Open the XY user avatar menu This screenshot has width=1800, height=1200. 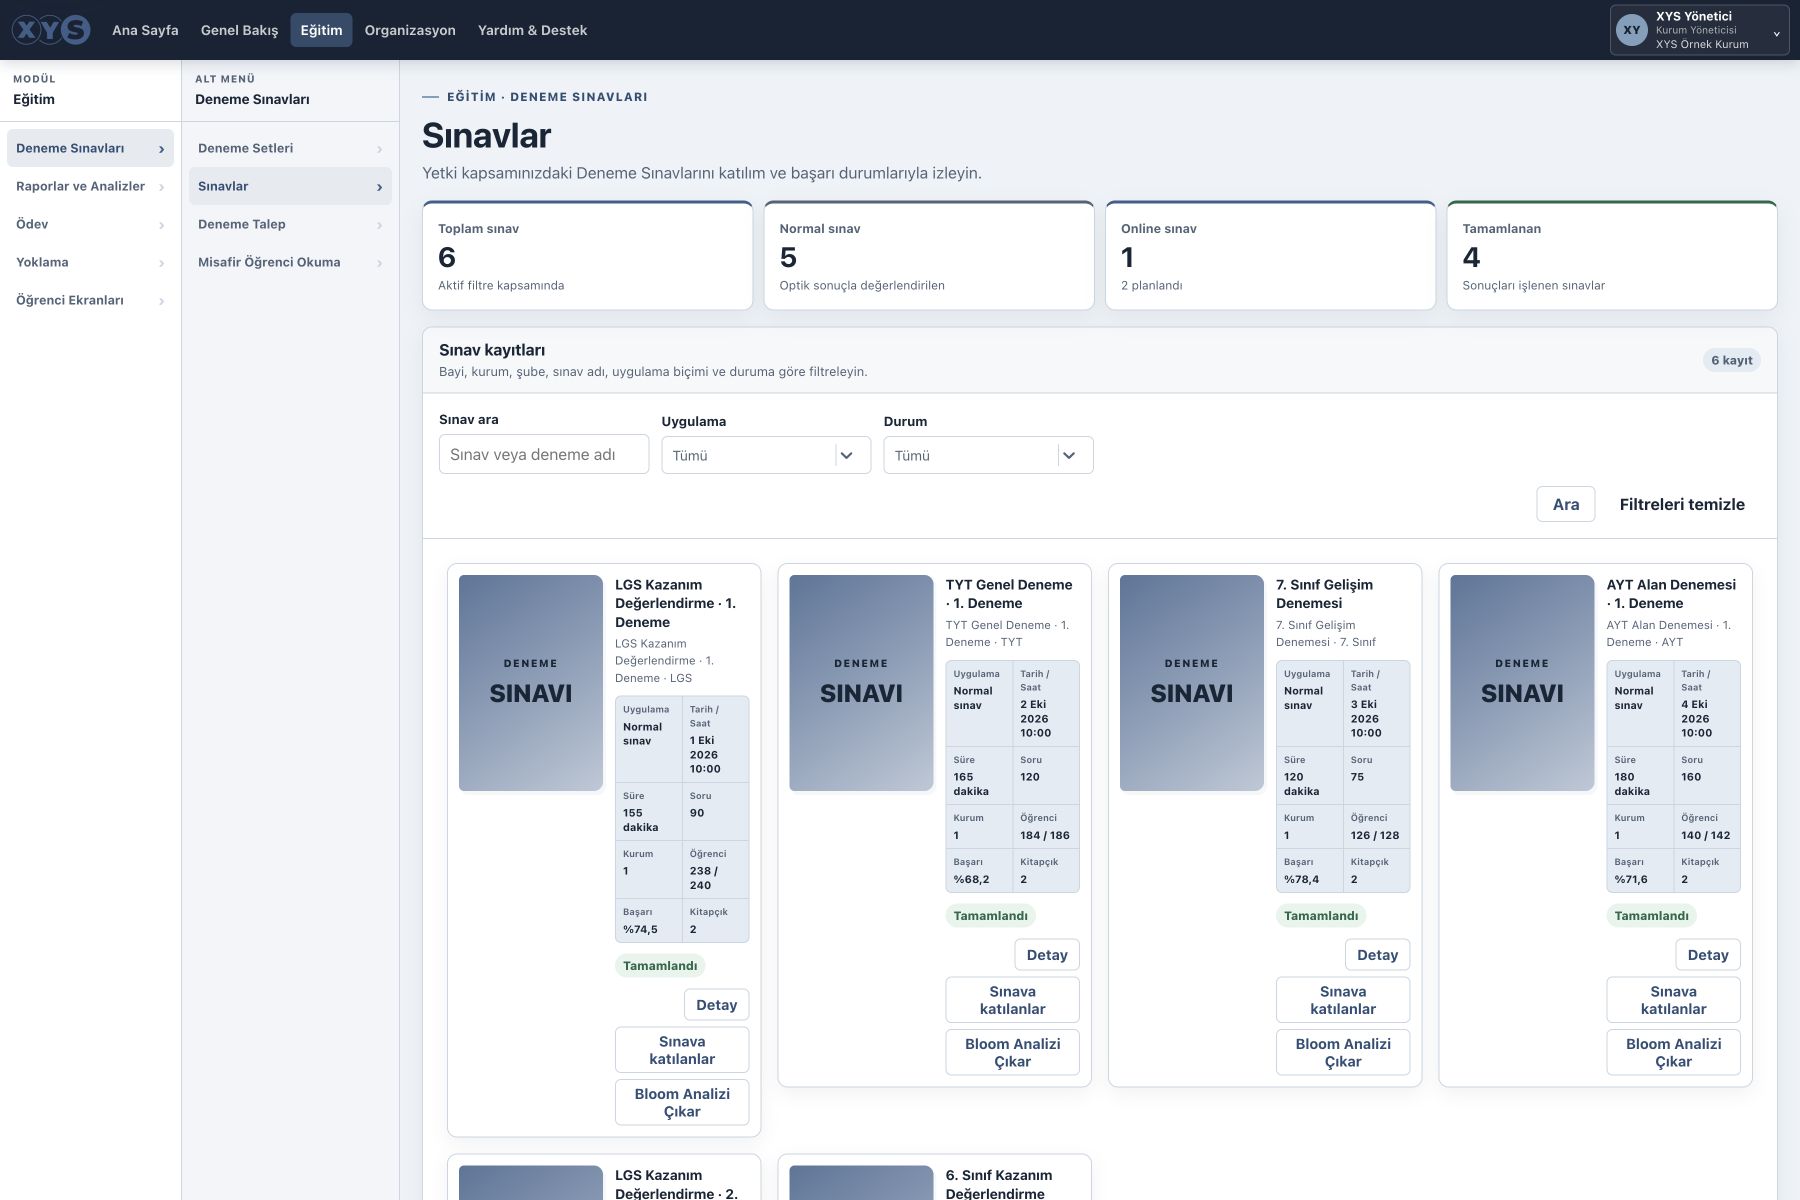(x=1632, y=30)
